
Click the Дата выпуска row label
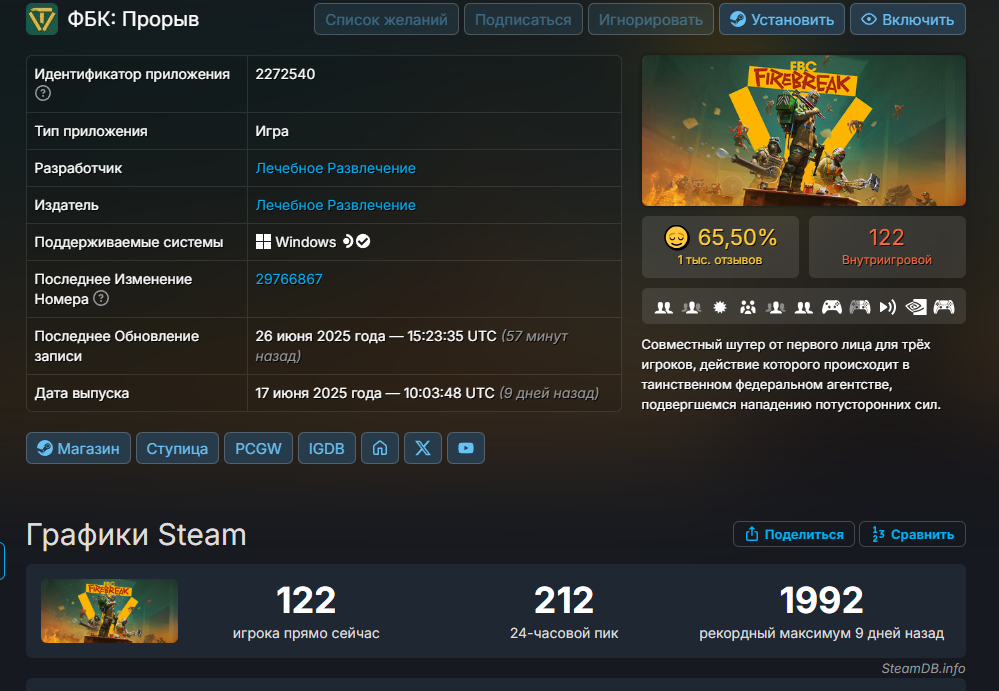pyautogui.click(x=82, y=393)
